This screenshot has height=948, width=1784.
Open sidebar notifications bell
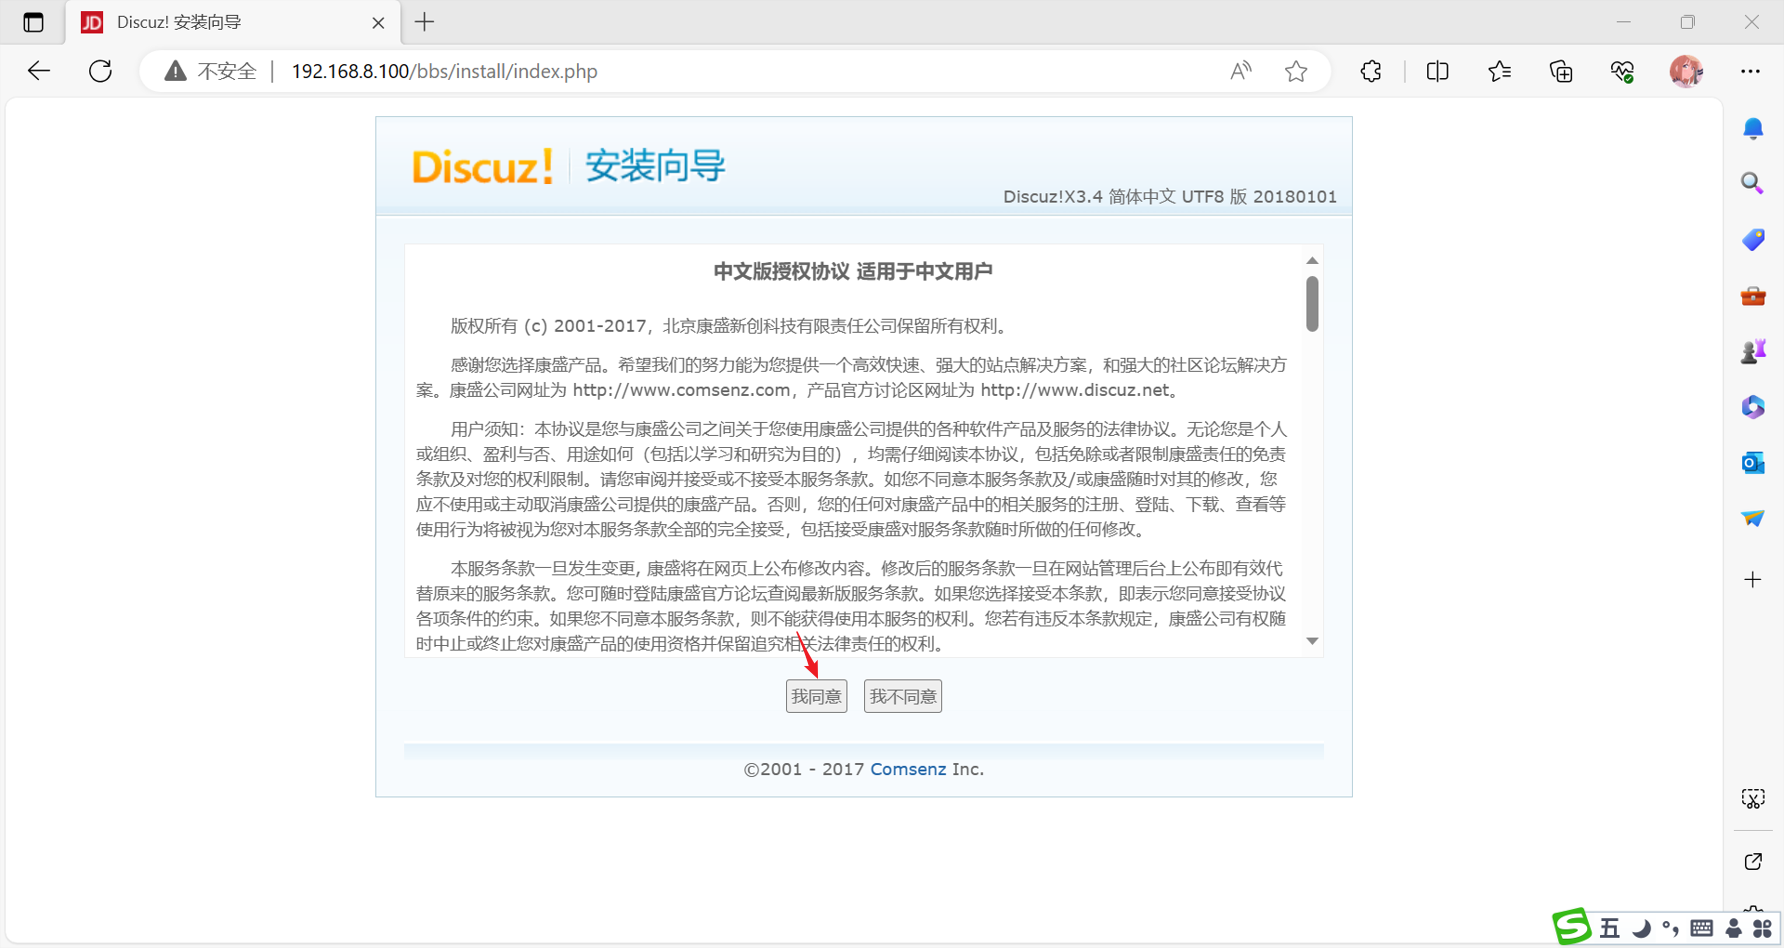[x=1753, y=129]
